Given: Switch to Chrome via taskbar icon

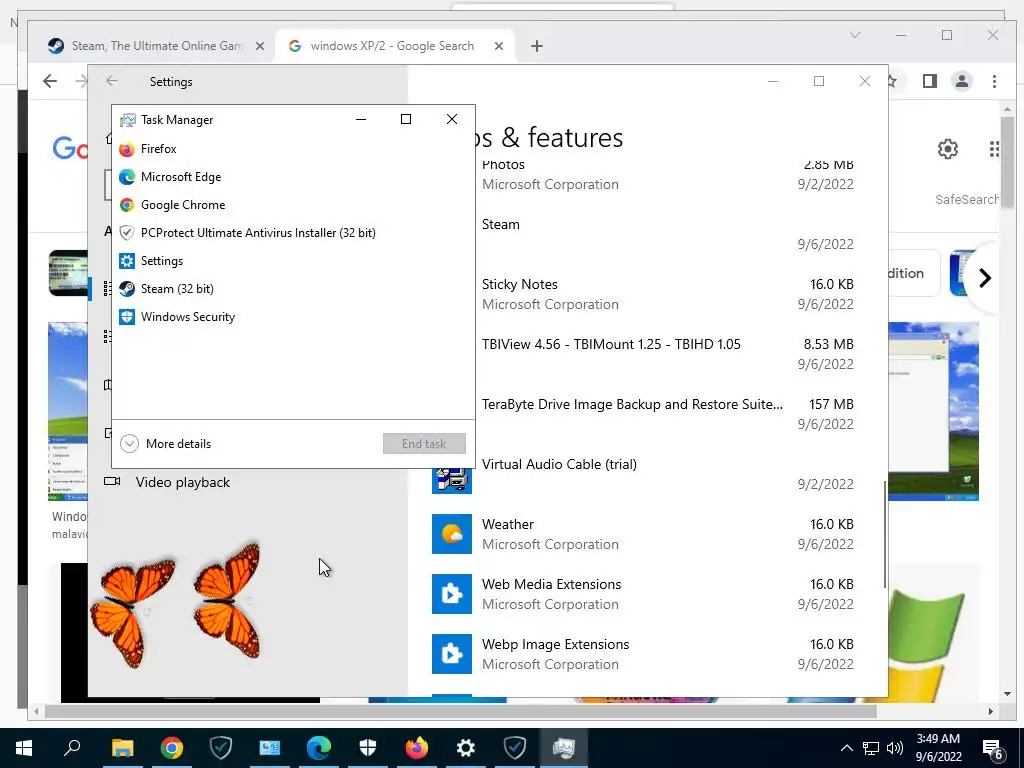Looking at the screenshot, I should point(171,748).
